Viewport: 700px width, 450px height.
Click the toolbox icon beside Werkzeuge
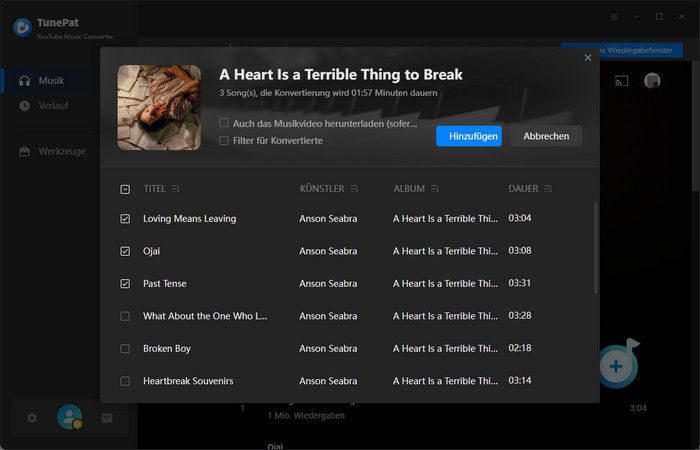(x=25, y=151)
